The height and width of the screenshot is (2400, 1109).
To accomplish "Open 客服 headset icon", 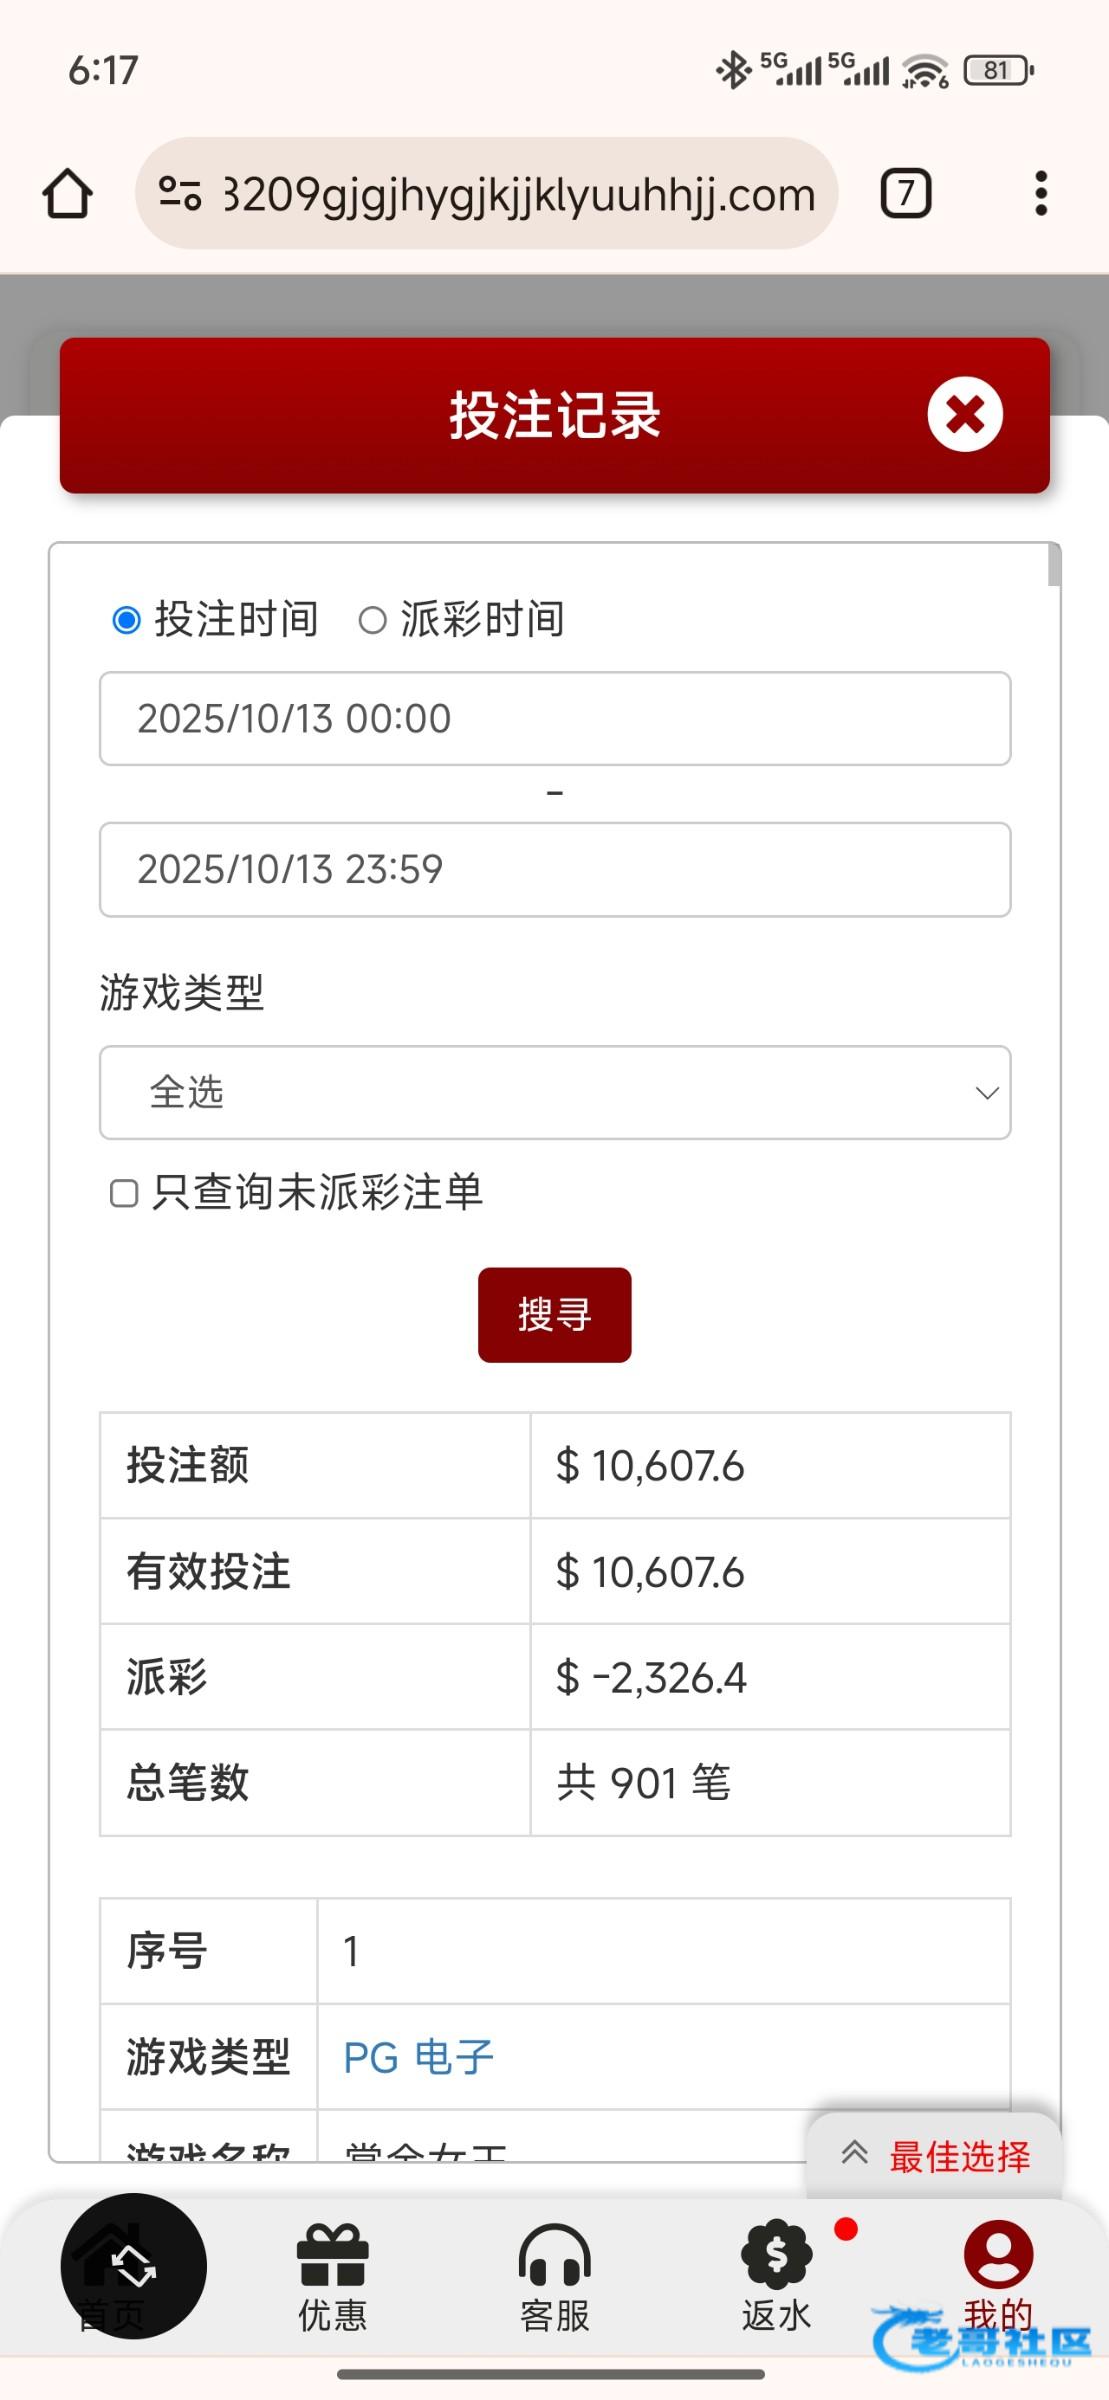I will pyautogui.click(x=554, y=2258).
